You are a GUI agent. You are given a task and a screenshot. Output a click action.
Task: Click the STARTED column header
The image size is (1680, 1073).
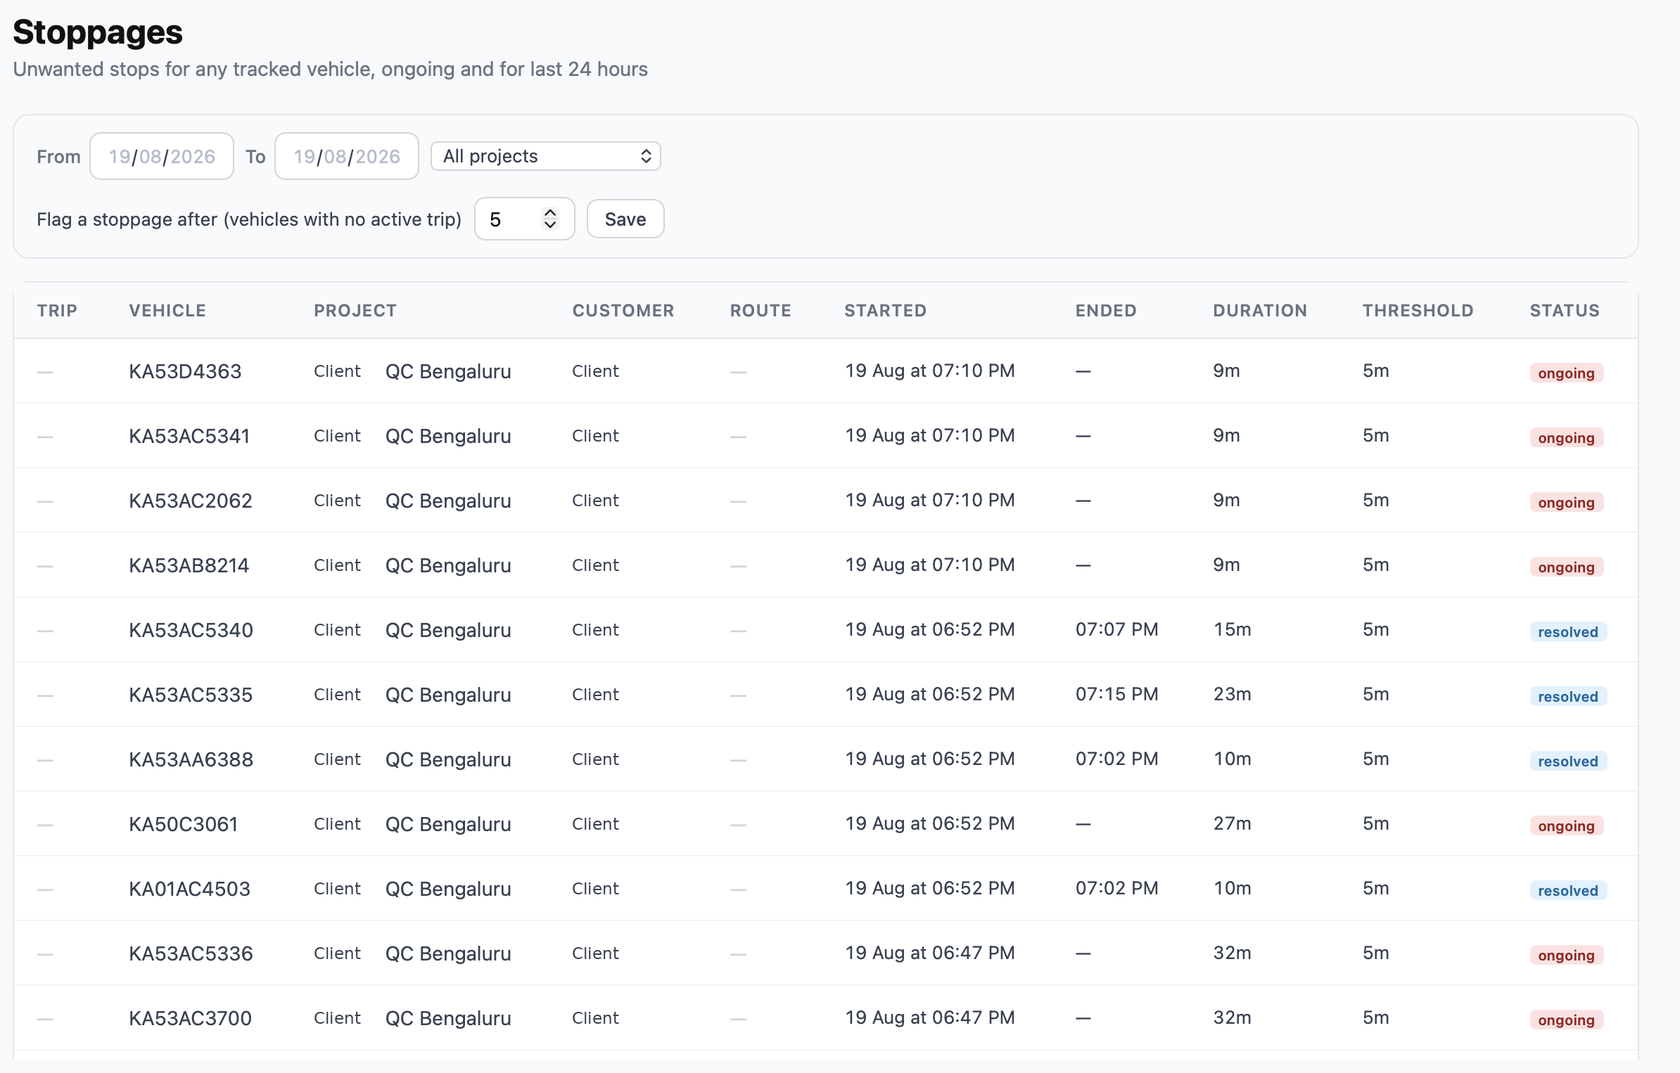click(885, 310)
